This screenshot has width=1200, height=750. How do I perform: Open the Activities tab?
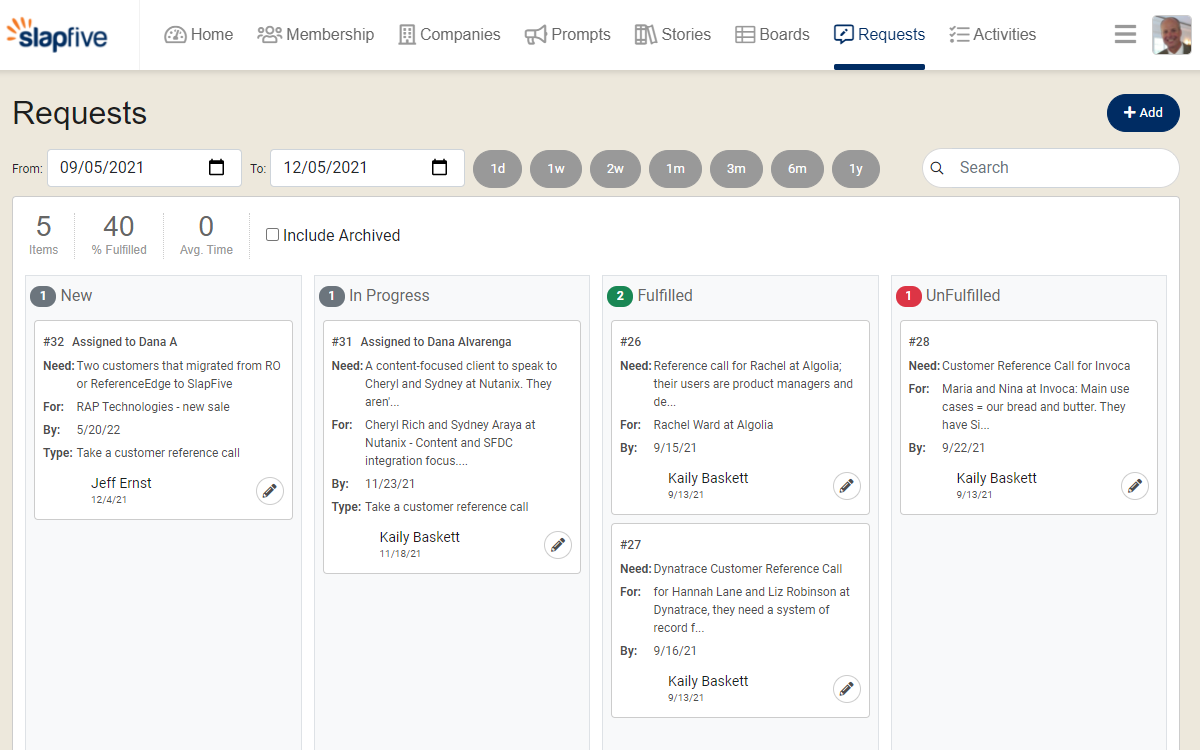coord(992,34)
